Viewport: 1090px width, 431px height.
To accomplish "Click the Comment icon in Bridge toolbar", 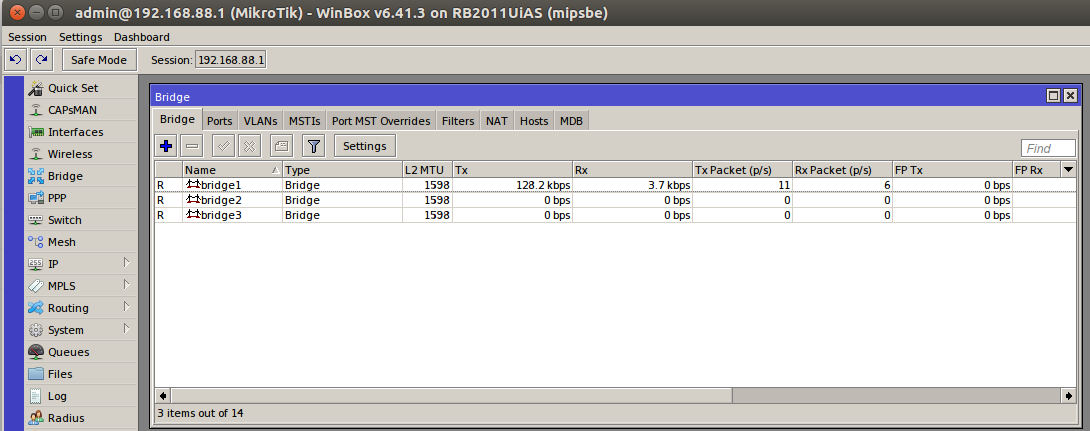I will click(x=282, y=146).
